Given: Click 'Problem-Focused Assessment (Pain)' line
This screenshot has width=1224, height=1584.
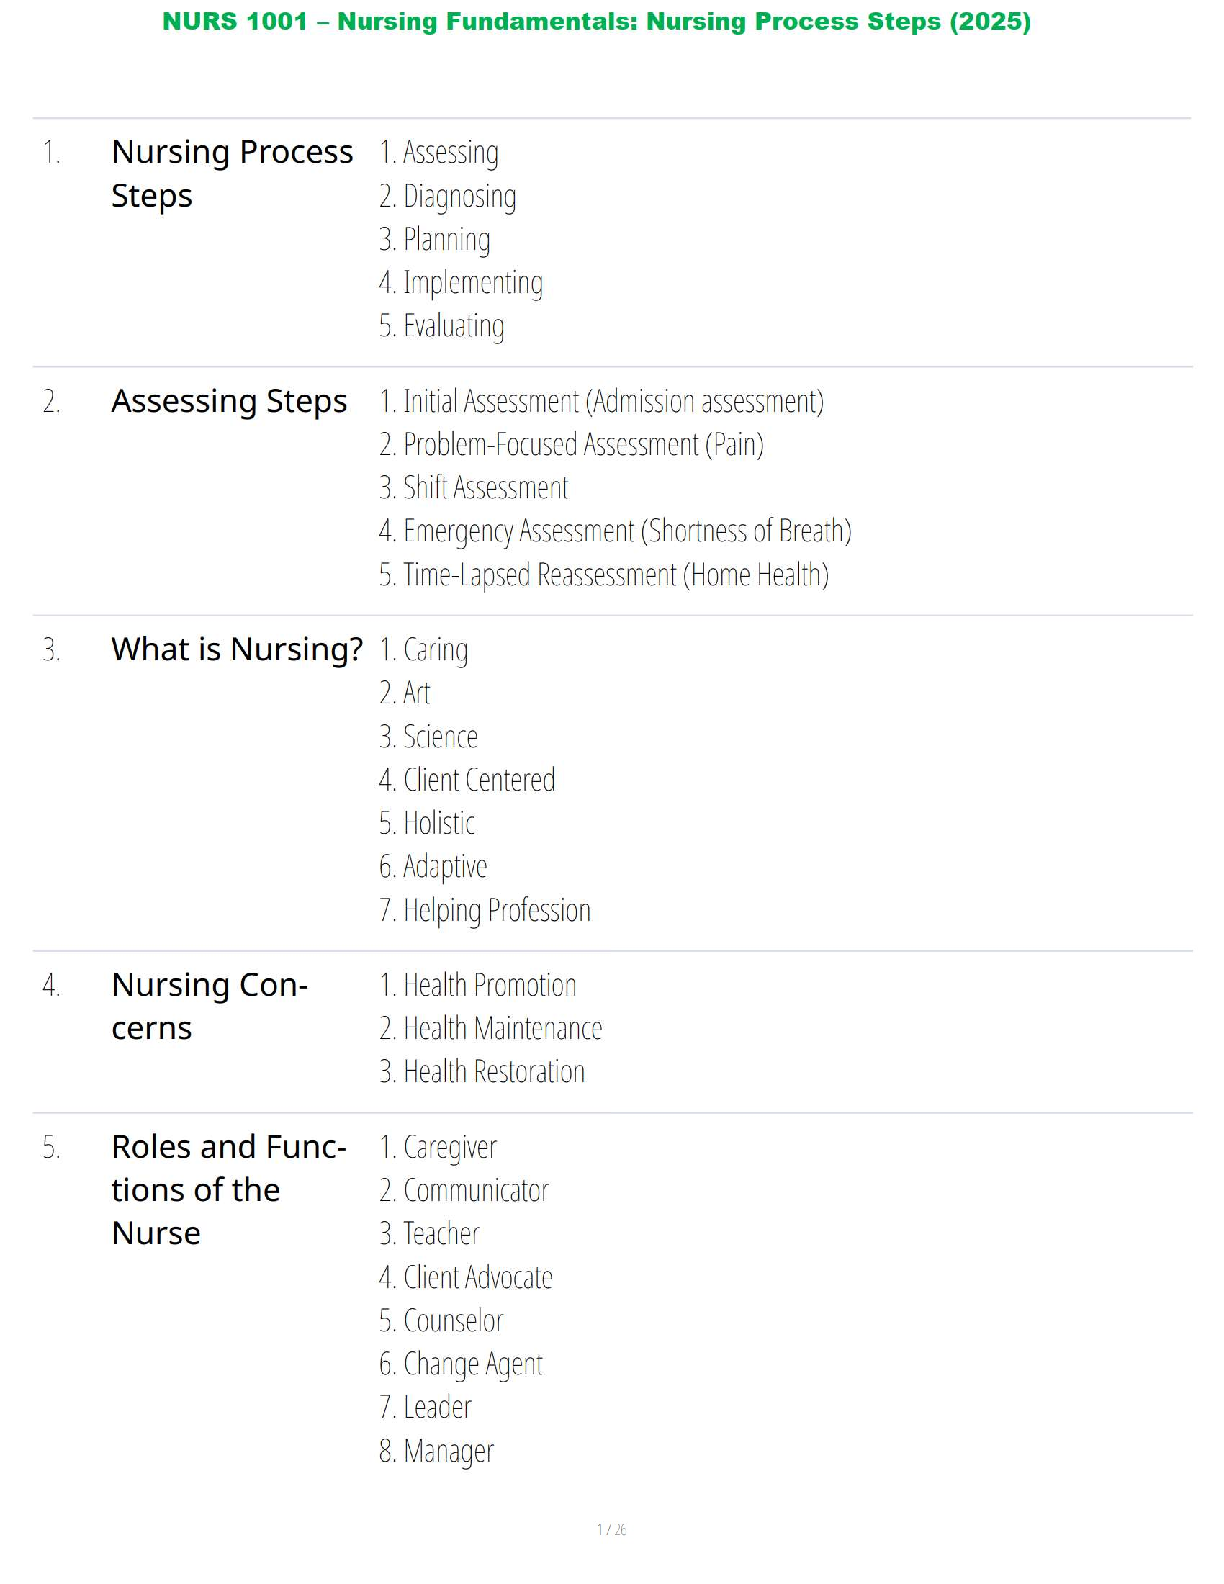Looking at the screenshot, I should click(x=572, y=445).
